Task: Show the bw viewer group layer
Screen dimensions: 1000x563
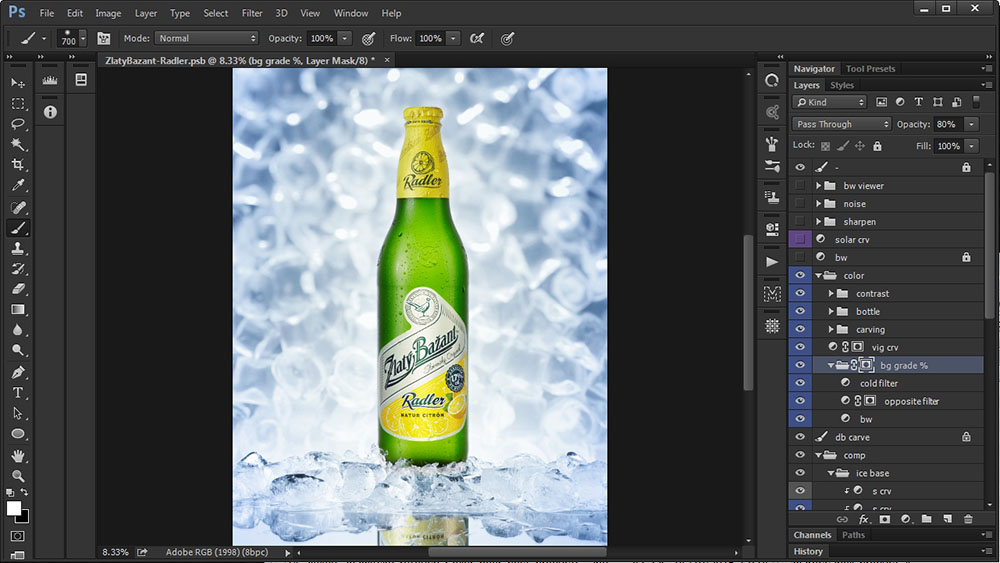Action: pyautogui.click(x=800, y=186)
